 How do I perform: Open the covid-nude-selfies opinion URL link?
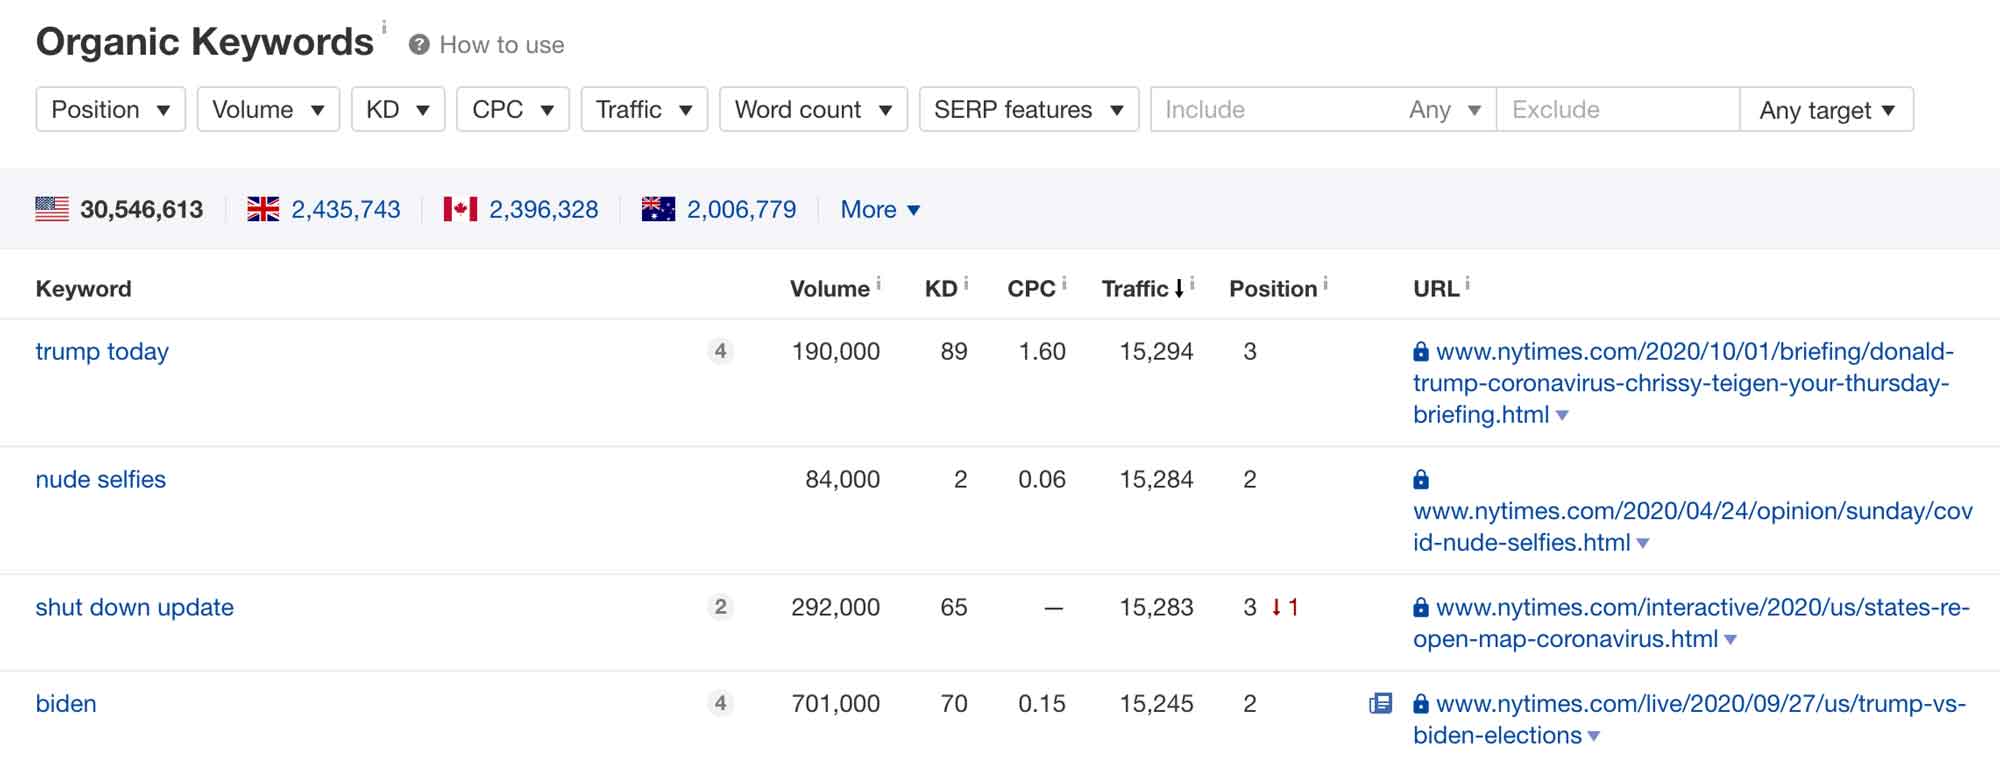1692,527
